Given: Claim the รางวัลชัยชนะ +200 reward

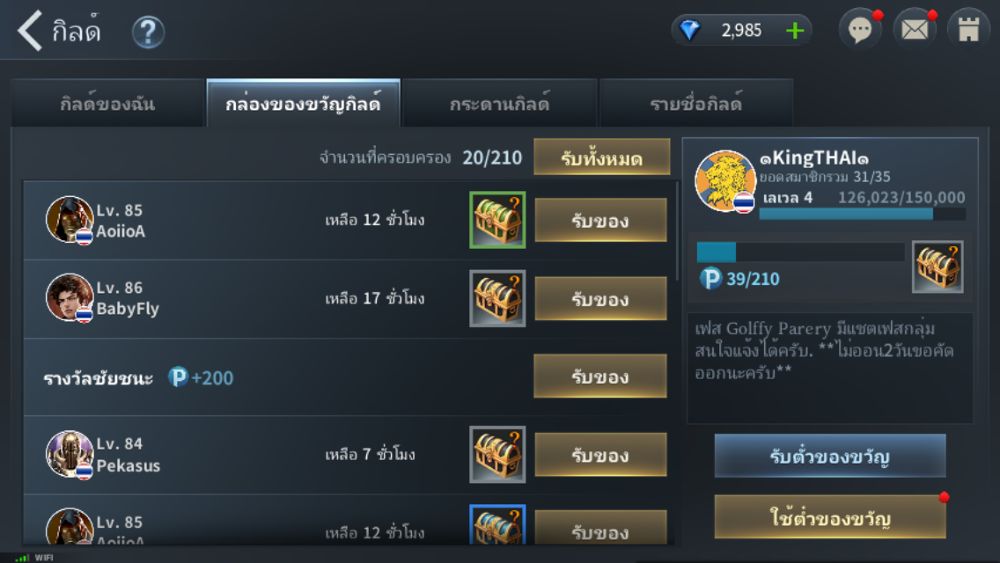Looking at the screenshot, I should click(x=600, y=377).
